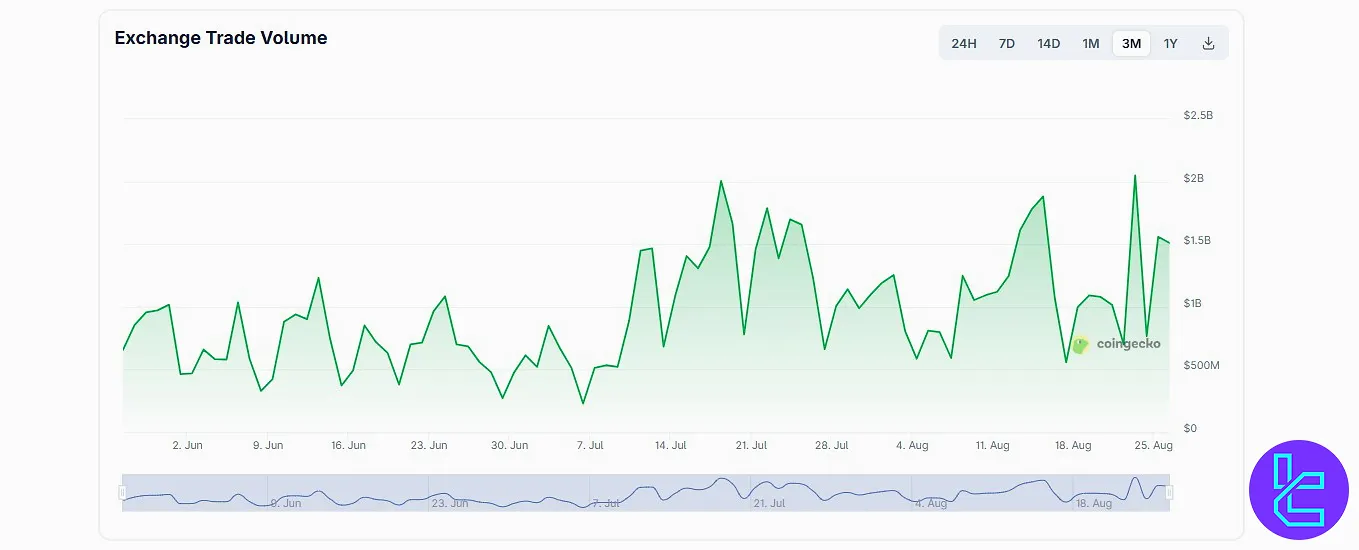
Task: Click the $2B axis label
Action: (x=1194, y=178)
